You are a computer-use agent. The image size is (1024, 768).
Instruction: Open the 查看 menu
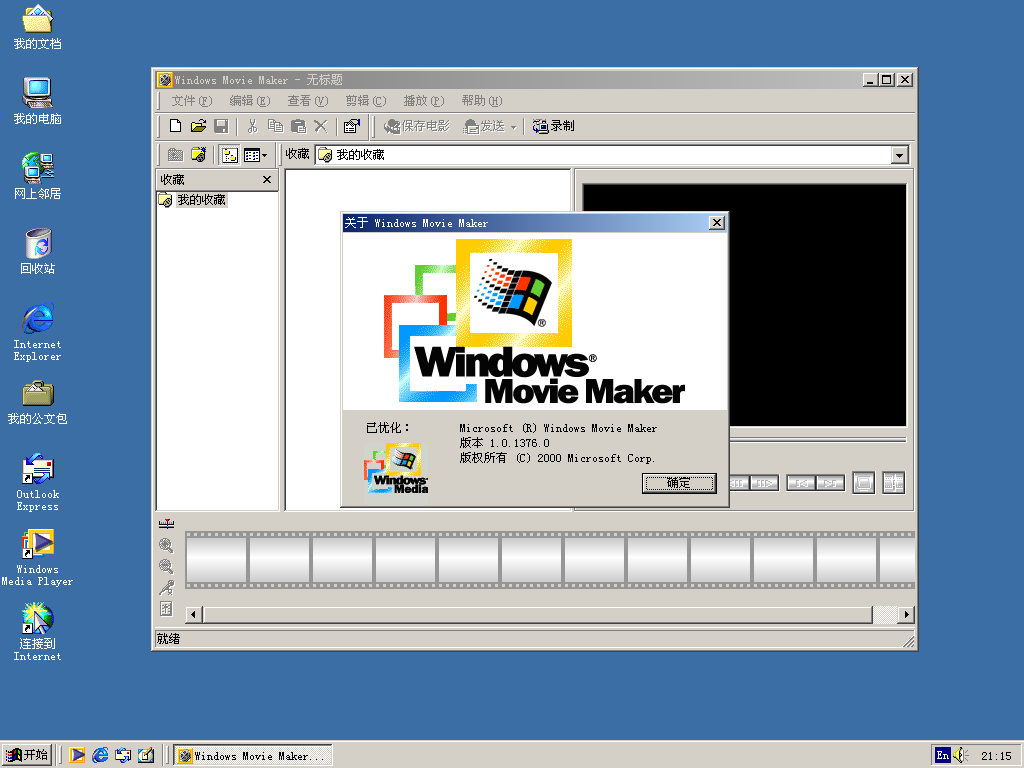[308, 101]
